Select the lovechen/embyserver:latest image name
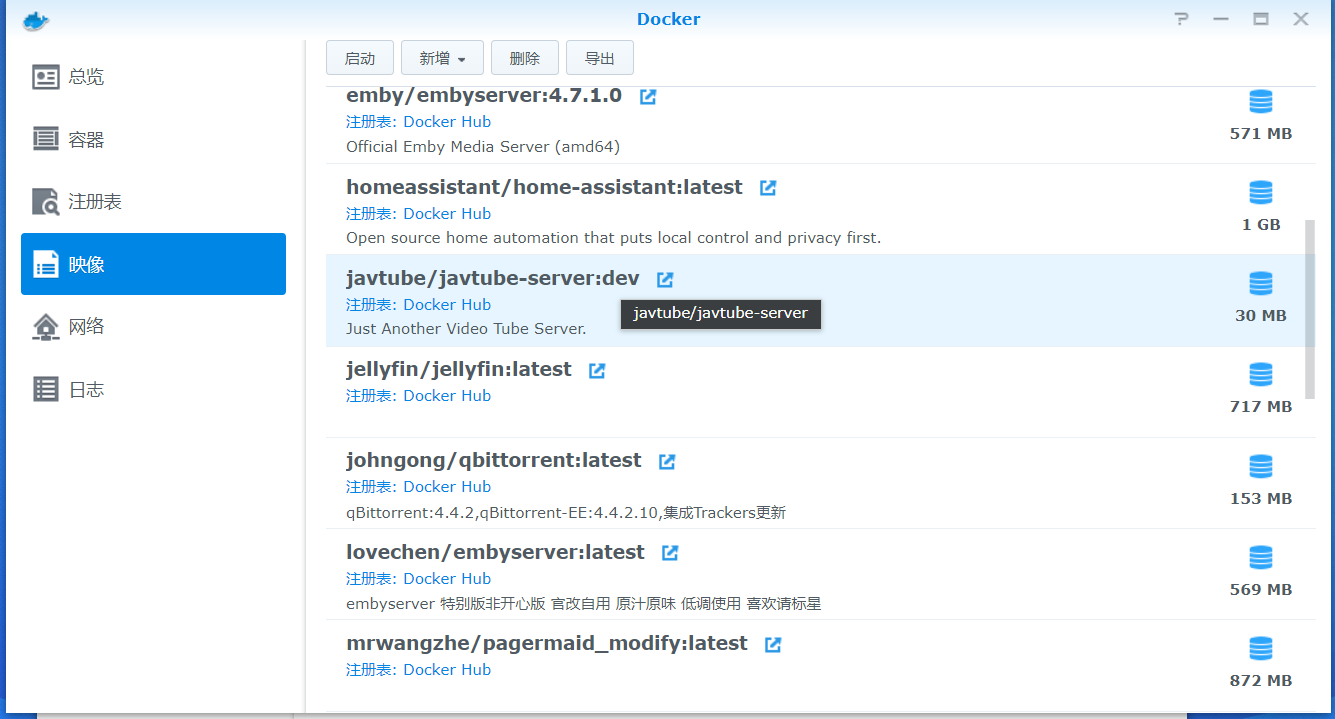Image resolution: width=1335 pixels, height=719 pixels. 495,552
